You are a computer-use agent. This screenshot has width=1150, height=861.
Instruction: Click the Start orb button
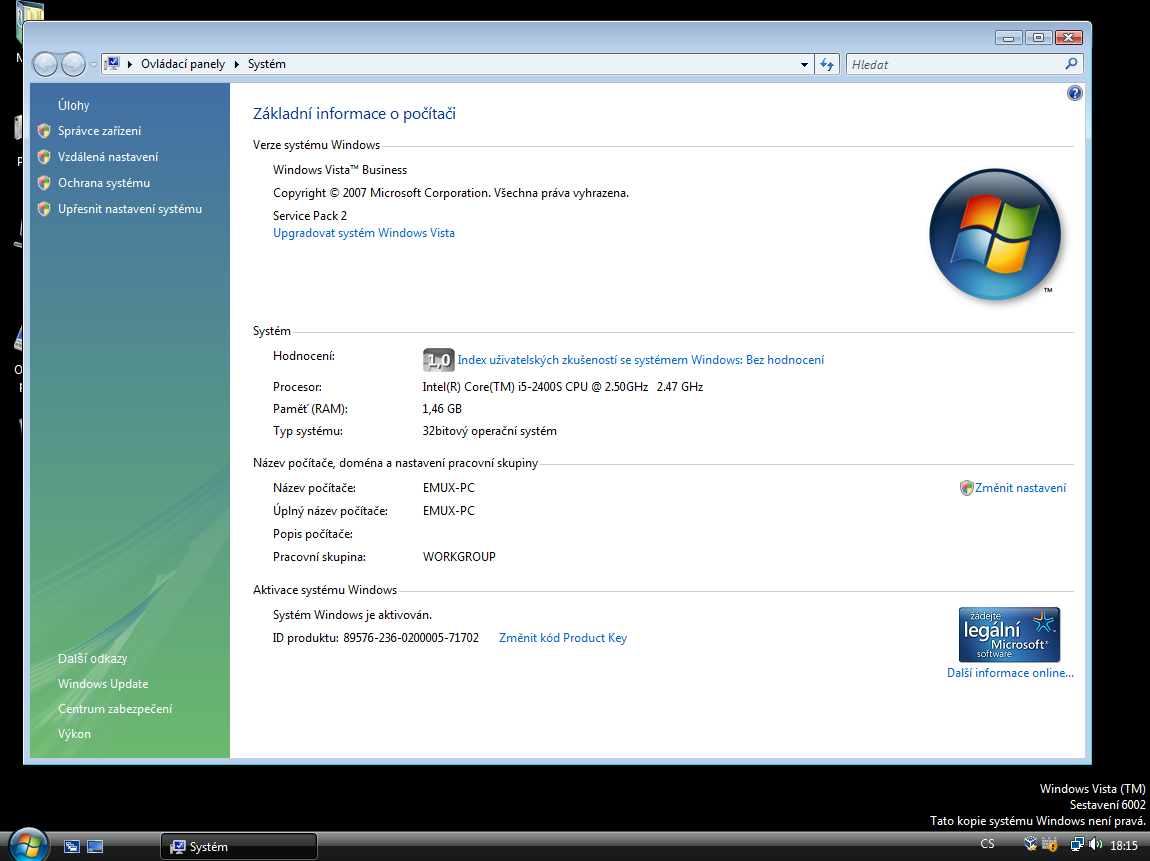(29, 845)
